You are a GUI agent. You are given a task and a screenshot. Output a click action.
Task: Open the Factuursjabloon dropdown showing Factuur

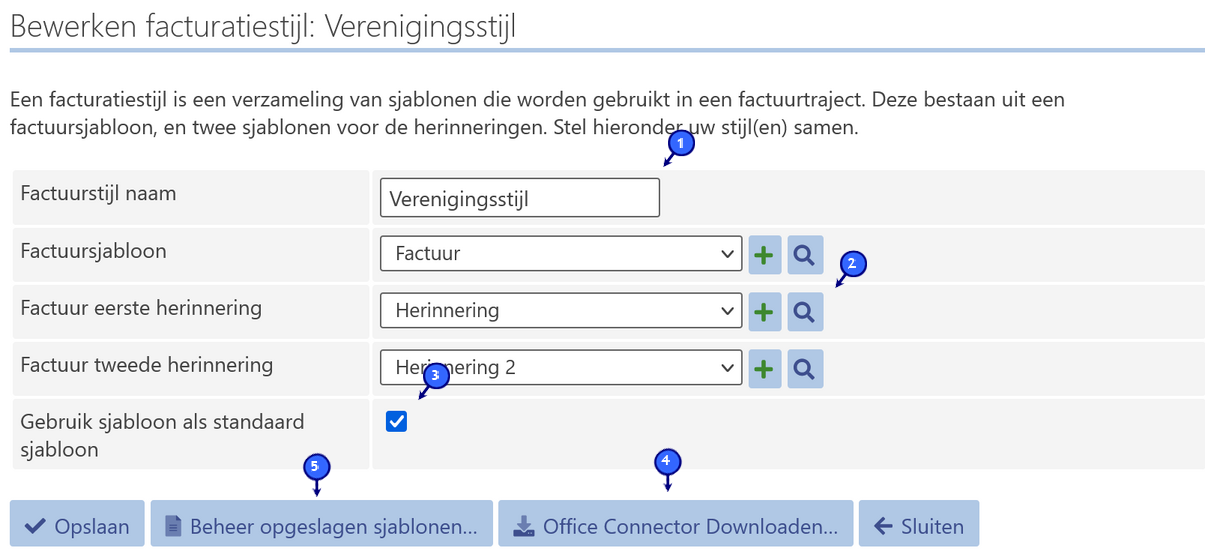pos(561,254)
